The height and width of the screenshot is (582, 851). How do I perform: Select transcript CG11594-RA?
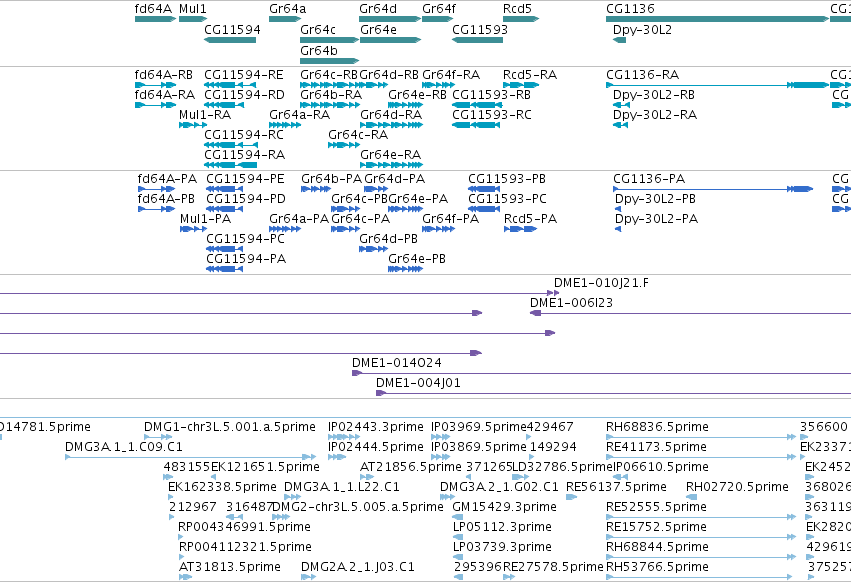tap(231, 165)
